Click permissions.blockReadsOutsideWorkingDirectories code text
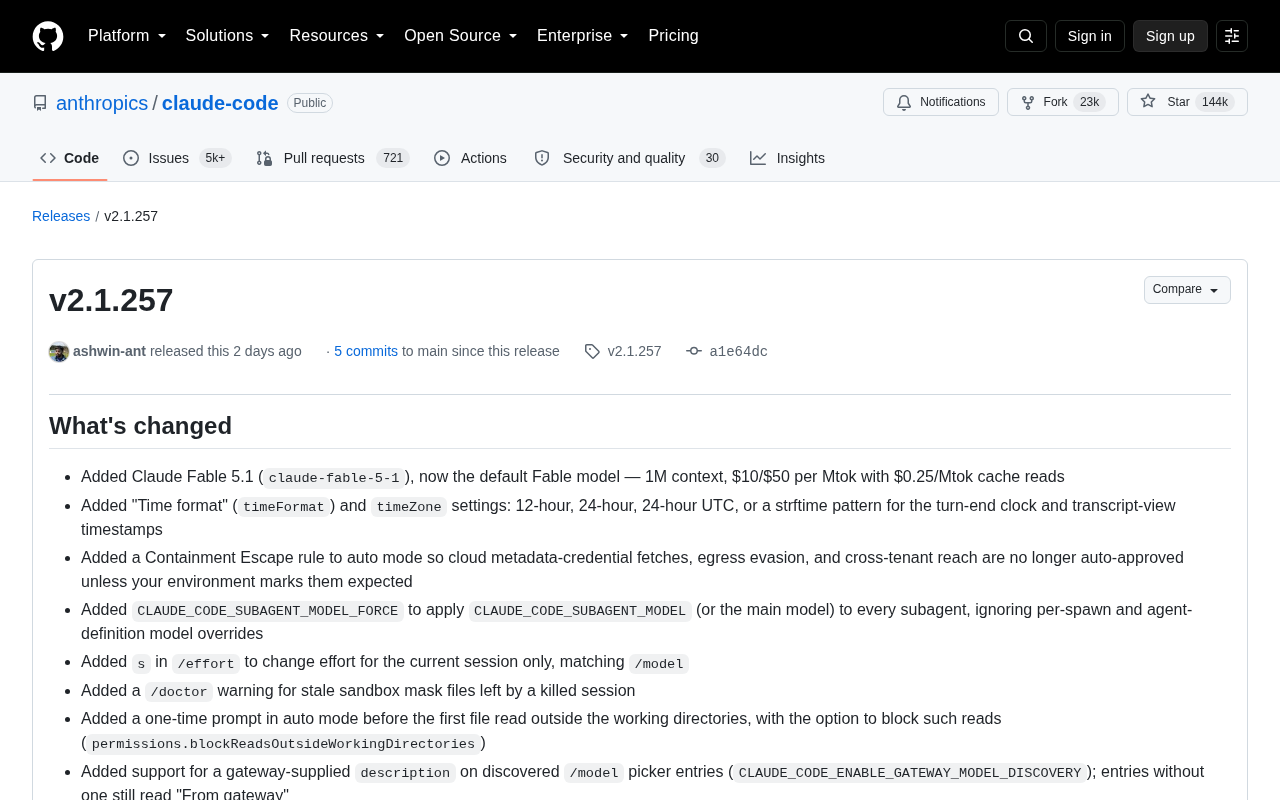 click(283, 744)
